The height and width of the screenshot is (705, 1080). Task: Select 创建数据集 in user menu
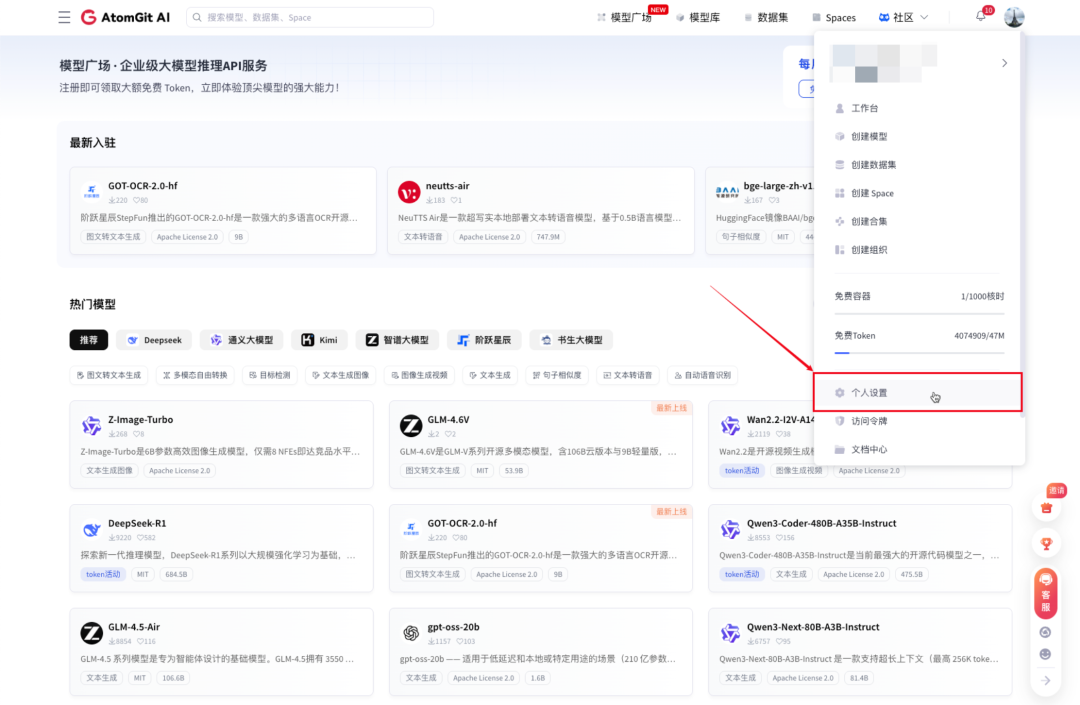(920, 165)
